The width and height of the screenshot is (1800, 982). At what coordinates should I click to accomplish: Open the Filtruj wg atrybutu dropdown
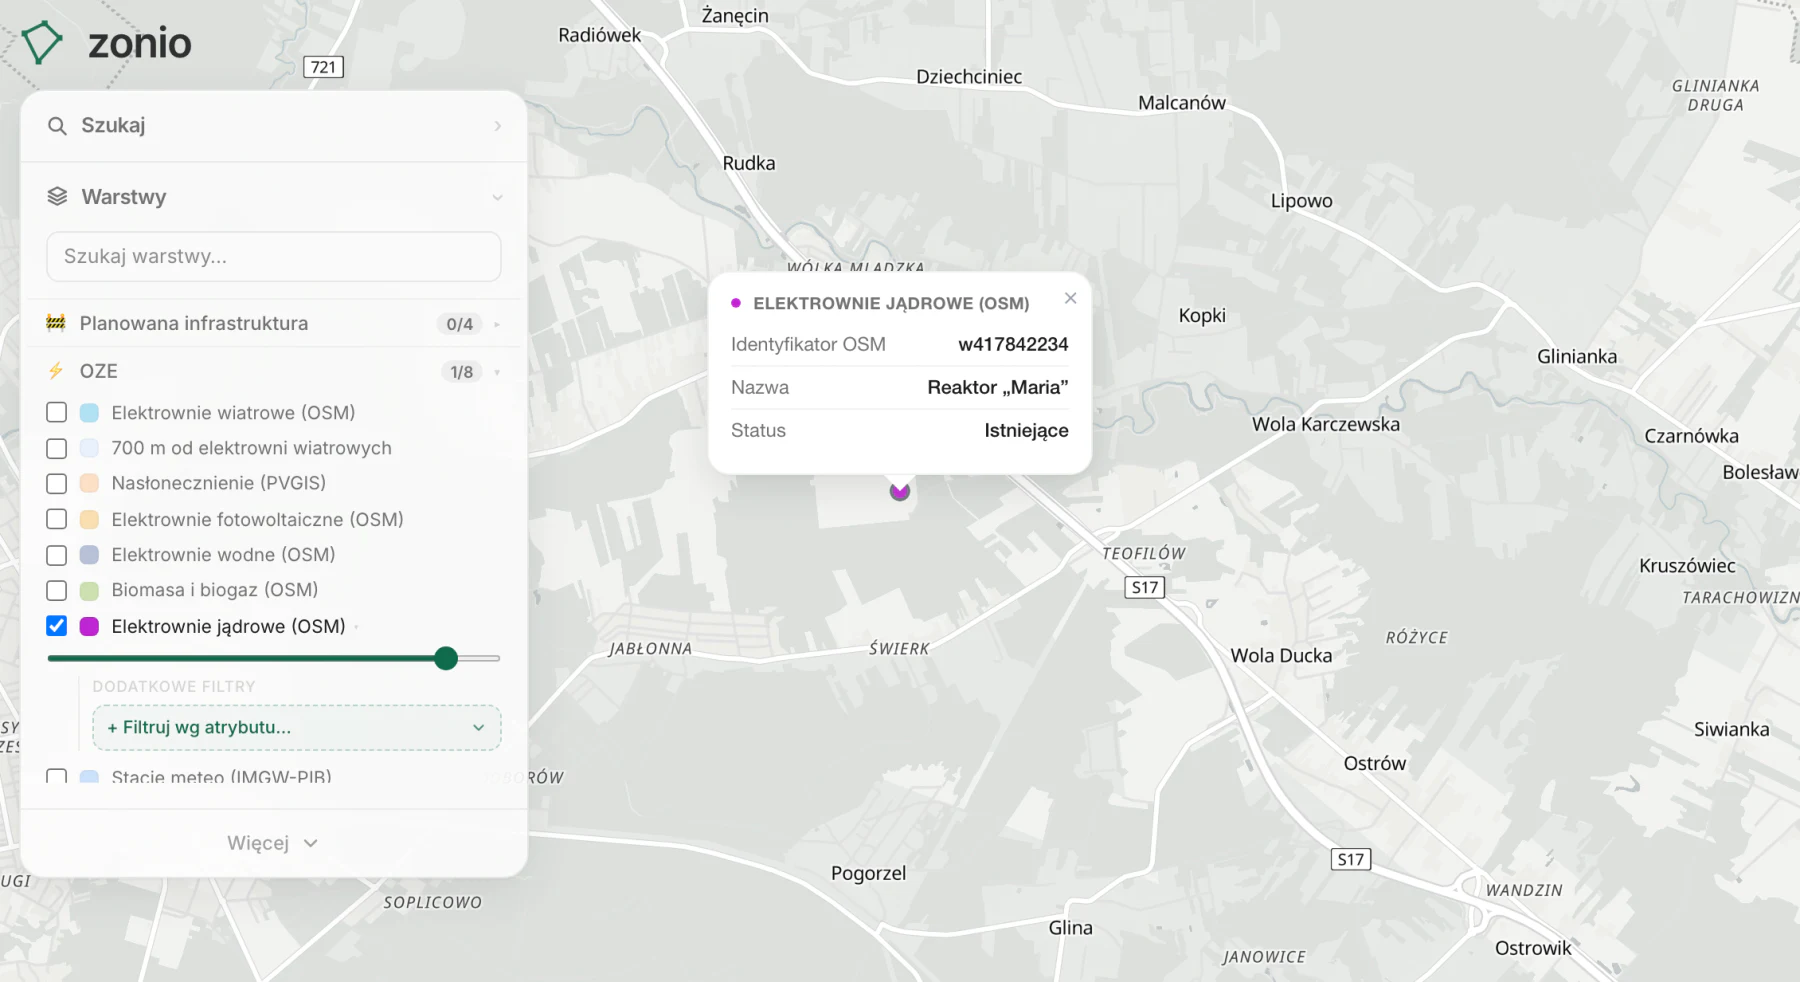(296, 728)
